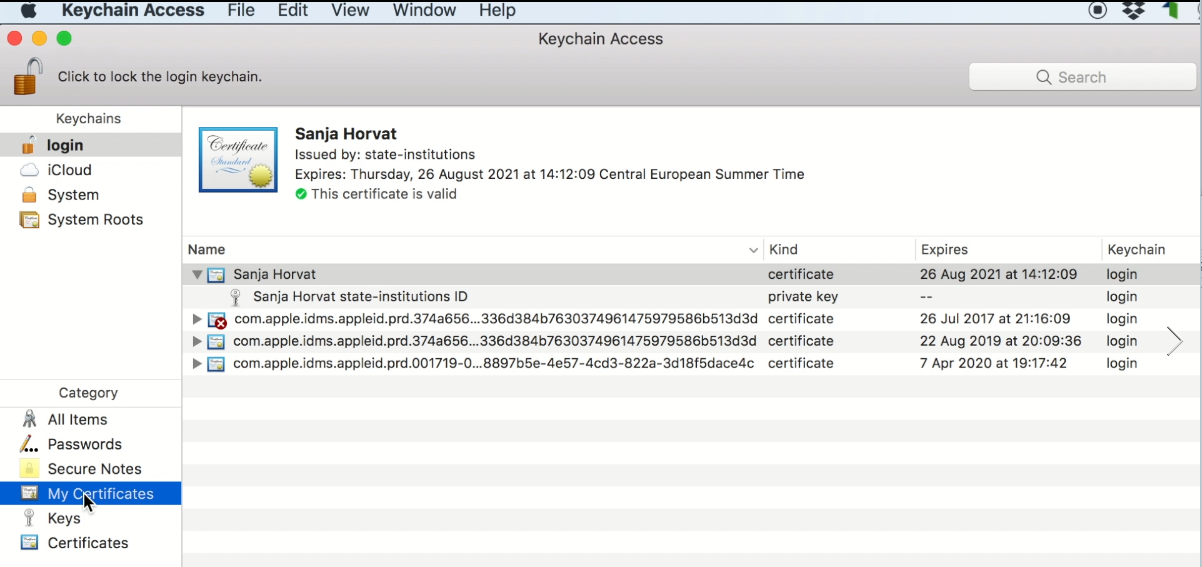Click the magnifier icon in Search field
The width and height of the screenshot is (1202, 567).
(x=1044, y=77)
